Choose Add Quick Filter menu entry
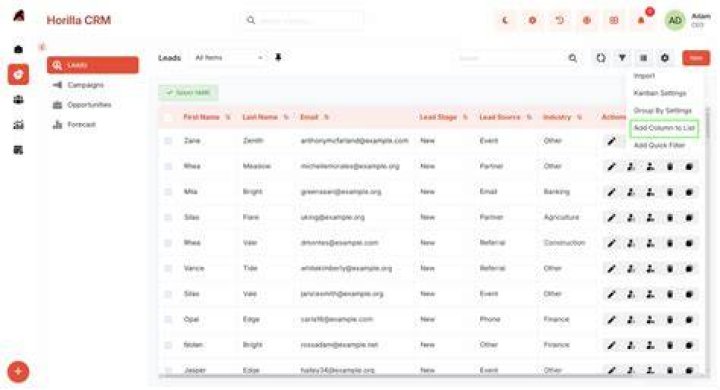720x390 pixels. (x=659, y=146)
